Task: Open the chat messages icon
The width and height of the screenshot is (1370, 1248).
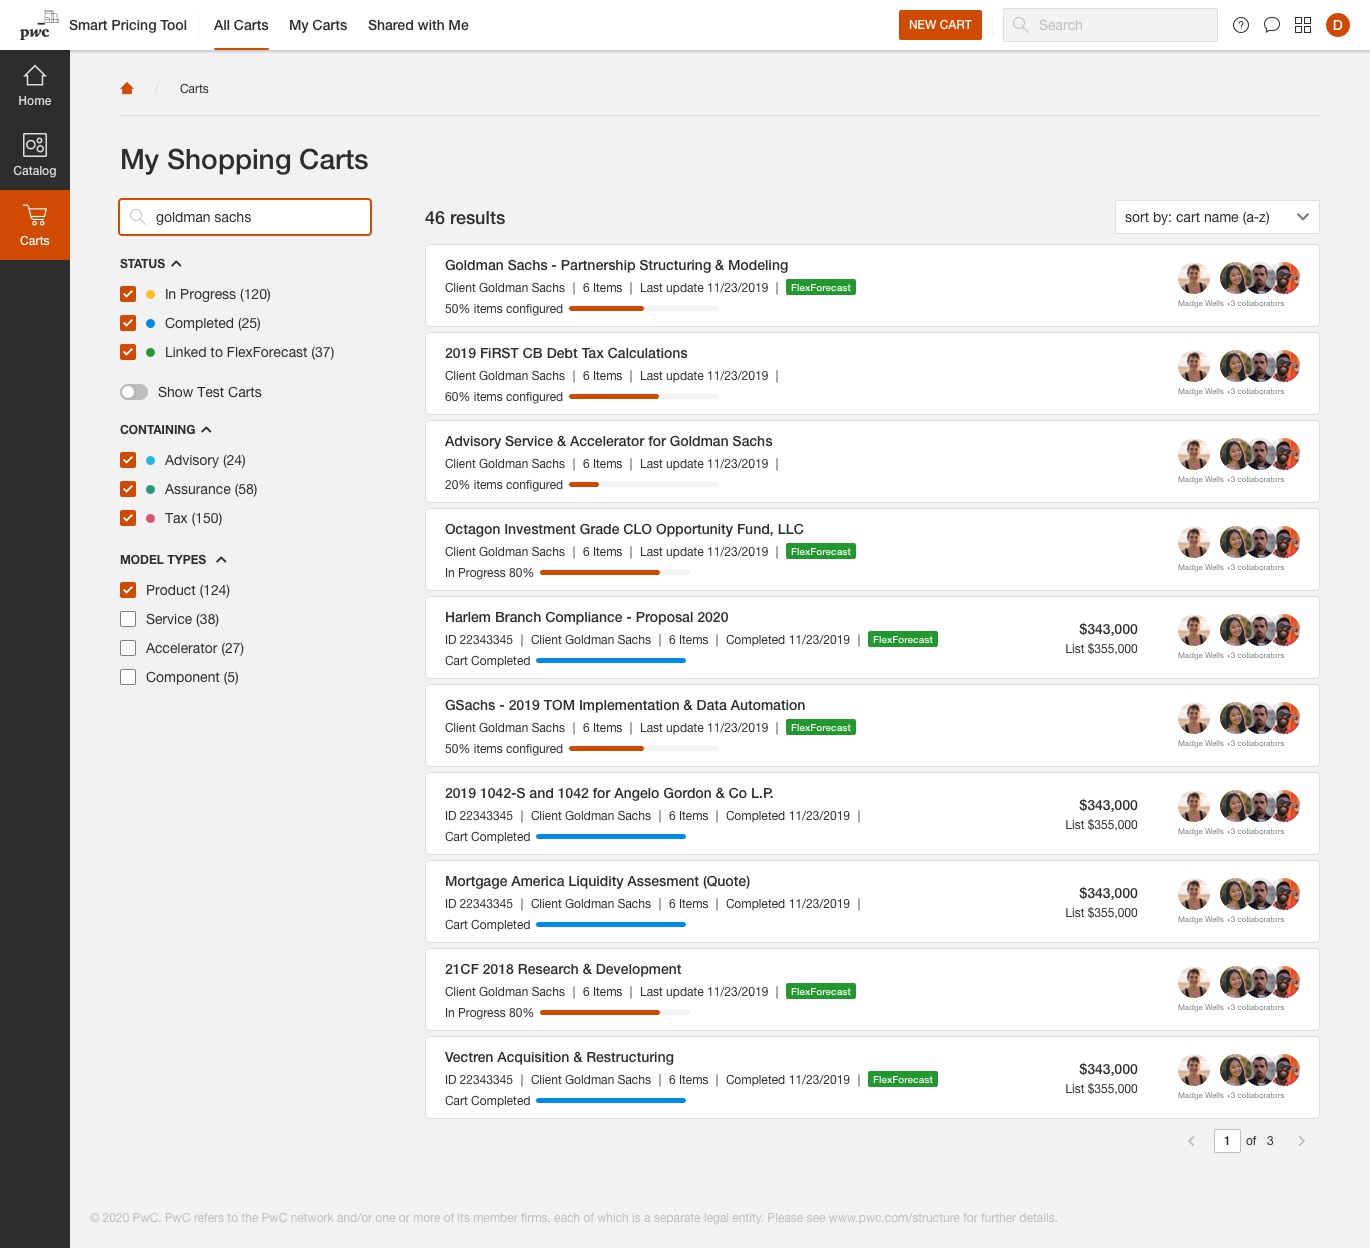Action: click(x=1272, y=25)
